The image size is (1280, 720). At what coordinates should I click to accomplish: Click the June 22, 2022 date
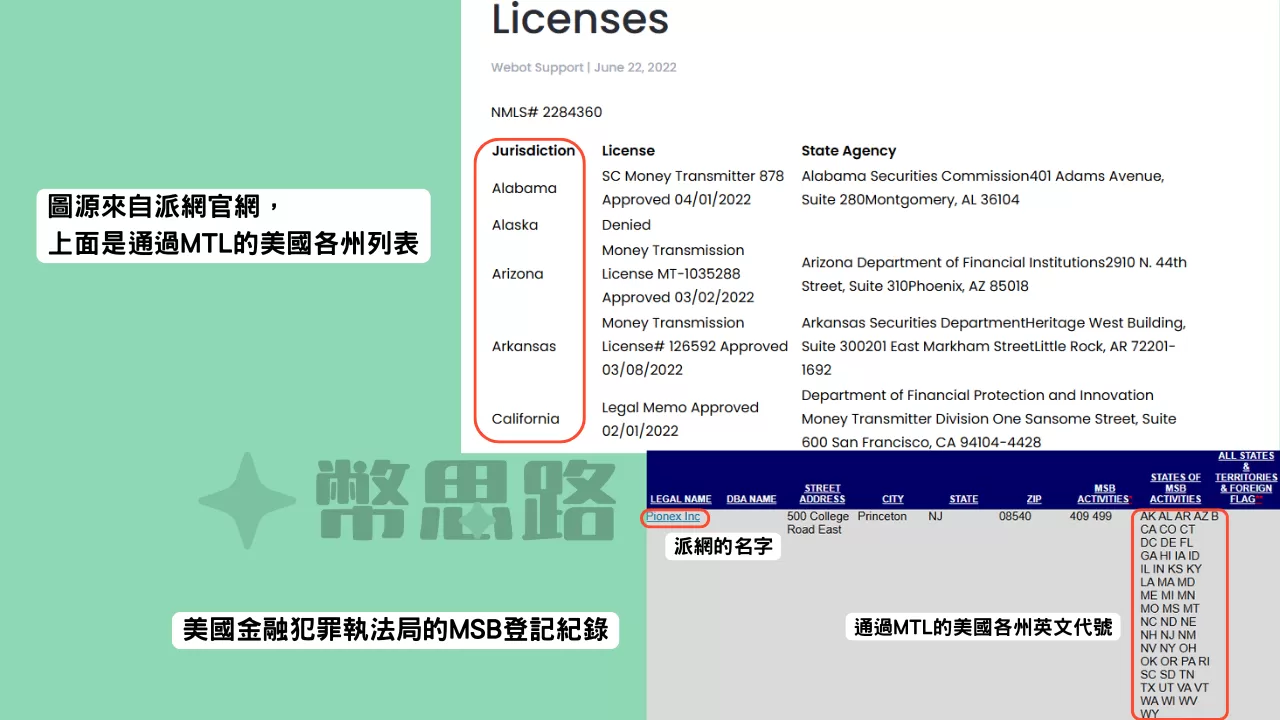pos(635,68)
